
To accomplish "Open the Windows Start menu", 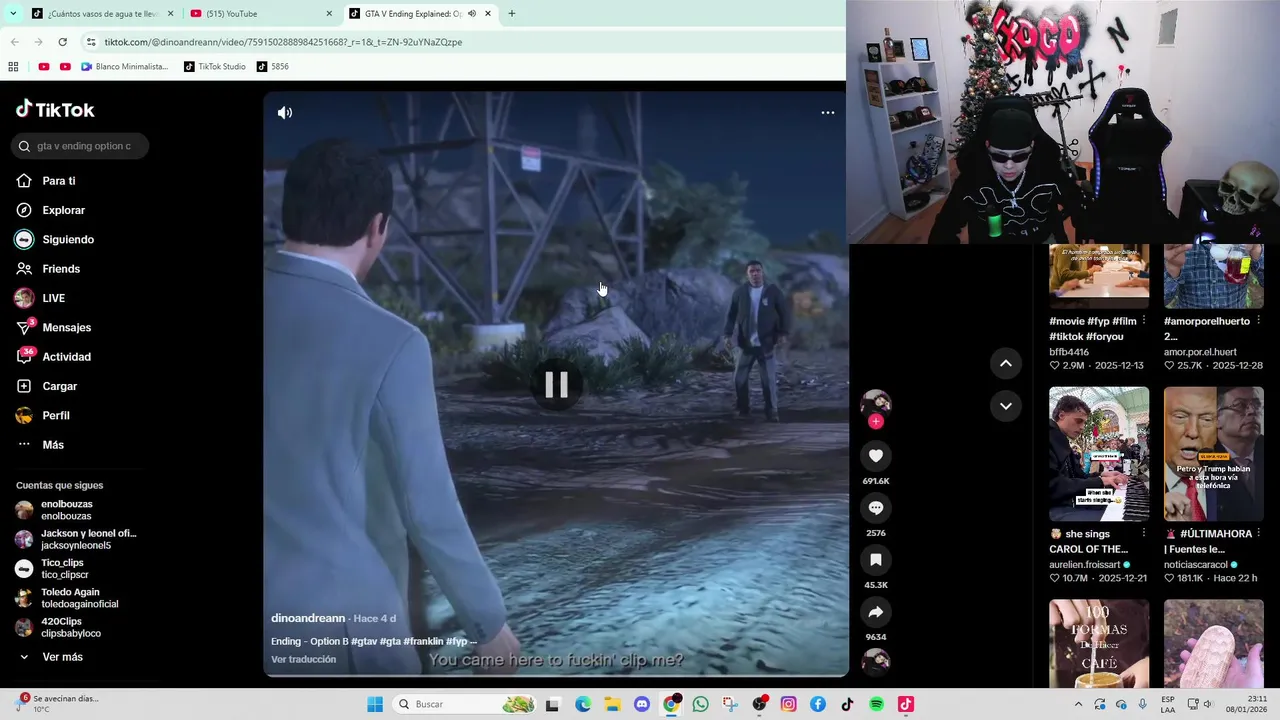I will [375, 704].
